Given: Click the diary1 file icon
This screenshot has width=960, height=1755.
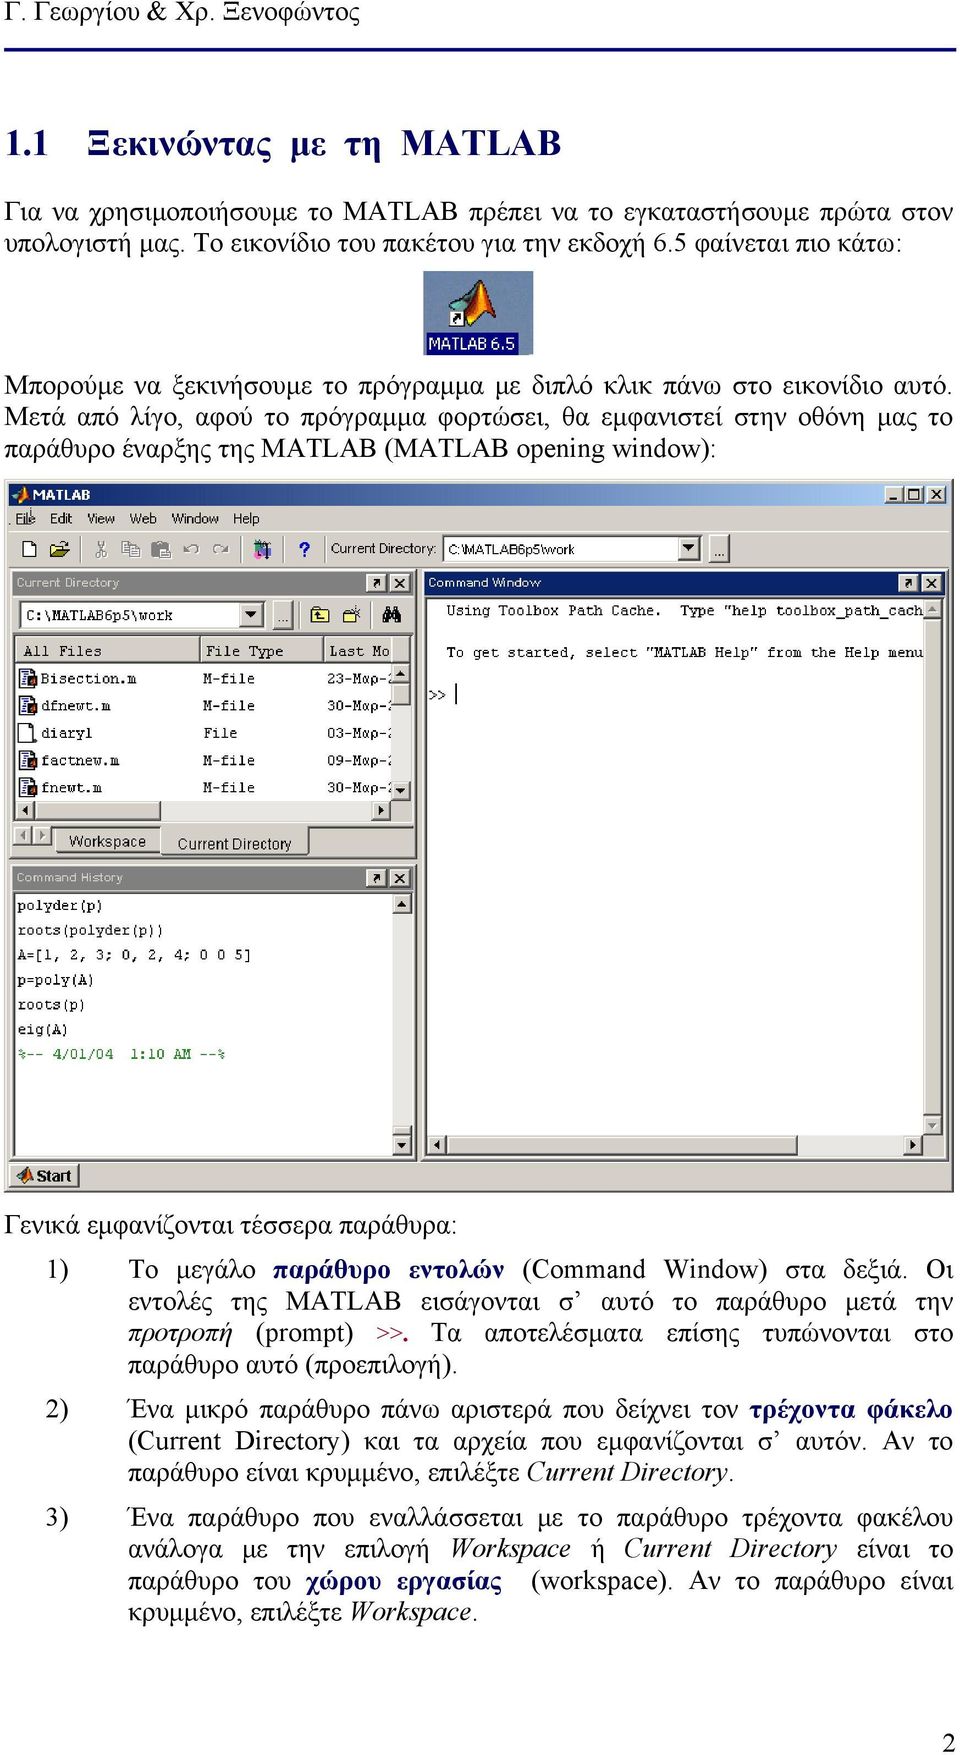Looking at the screenshot, I should click(28, 732).
